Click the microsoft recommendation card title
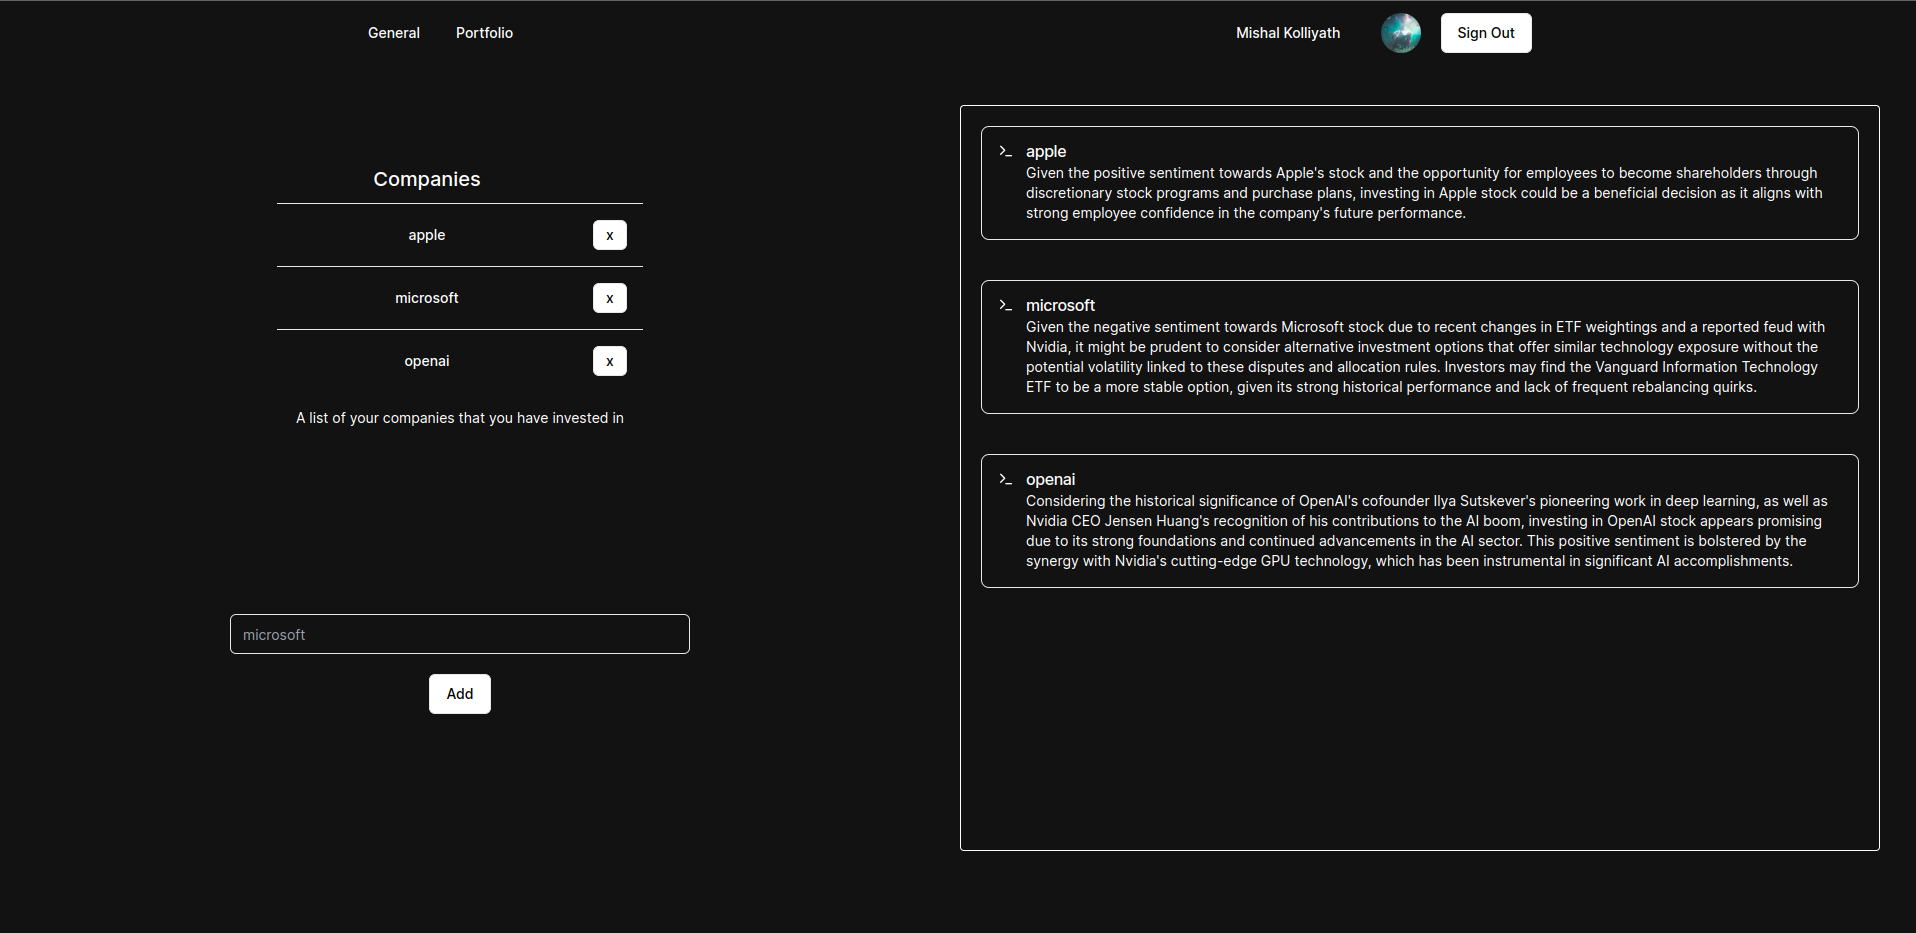1916x933 pixels. (x=1060, y=305)
